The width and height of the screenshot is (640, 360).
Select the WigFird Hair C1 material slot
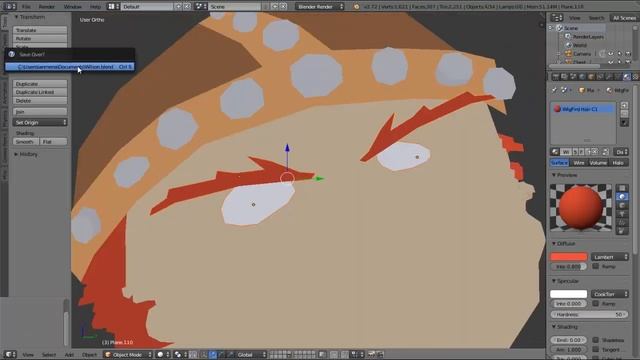click(x=583, y=109)
